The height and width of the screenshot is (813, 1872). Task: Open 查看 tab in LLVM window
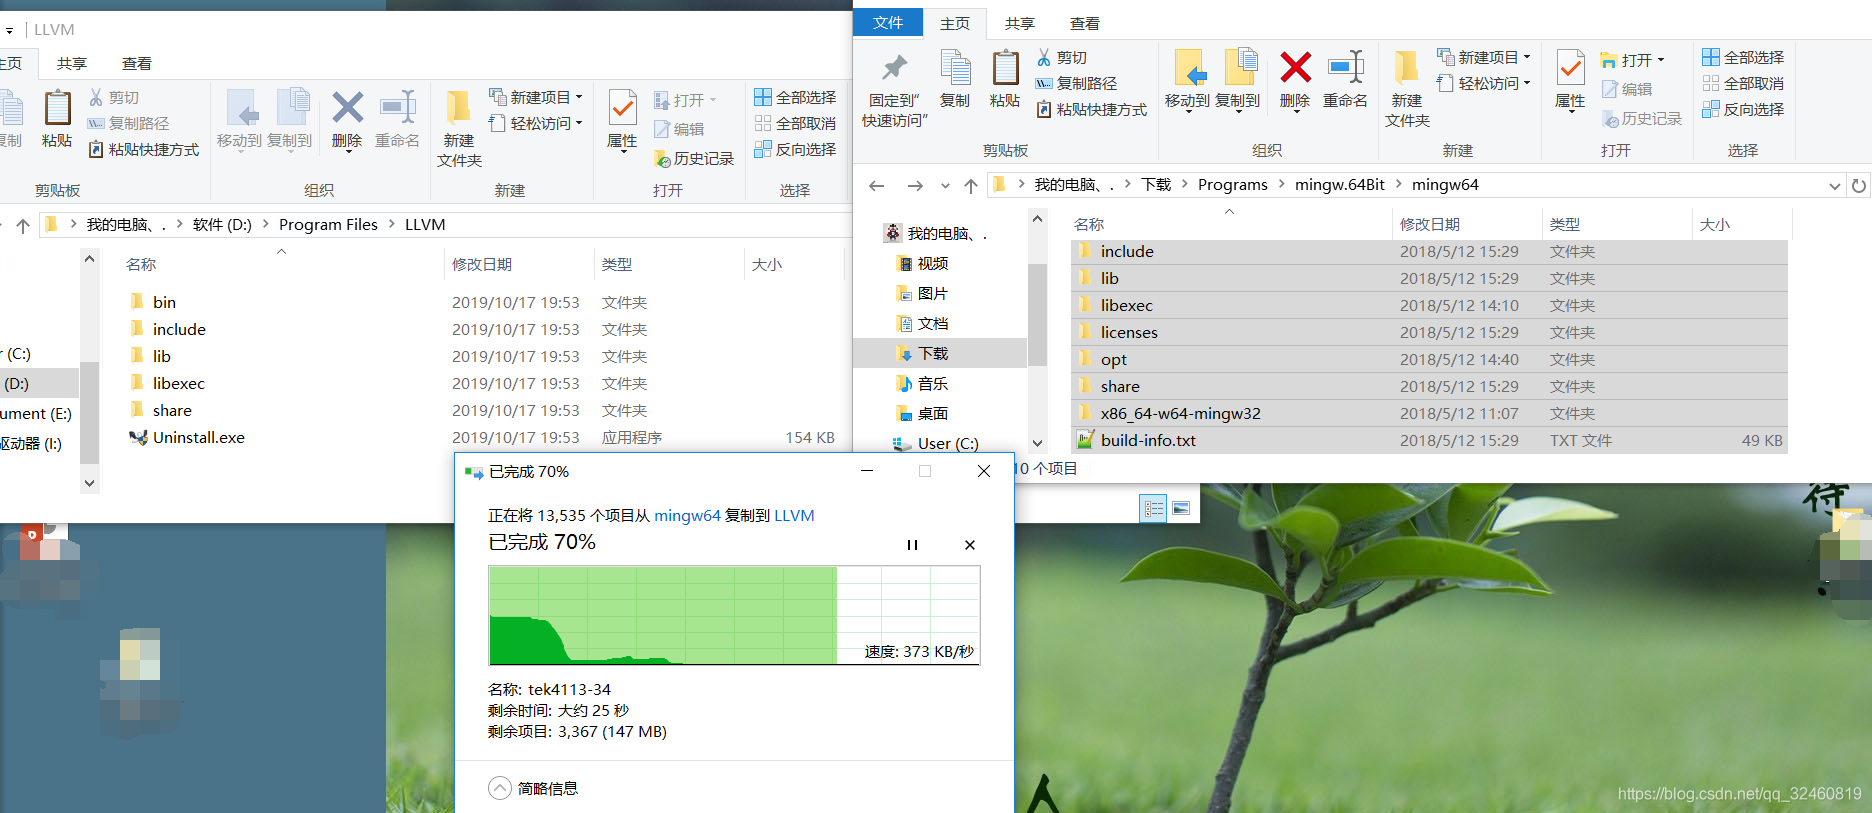point(137,63)
